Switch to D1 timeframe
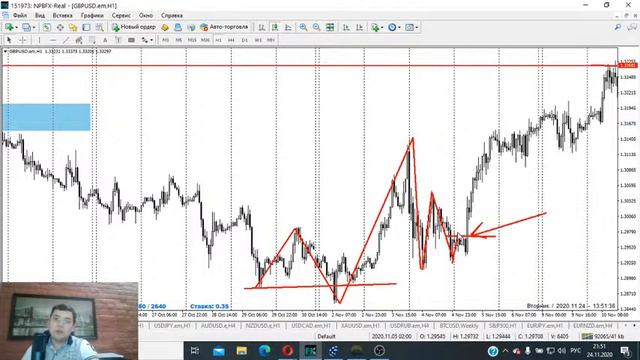The height and width of the screenshot is (360, 640). click(244, 40)
